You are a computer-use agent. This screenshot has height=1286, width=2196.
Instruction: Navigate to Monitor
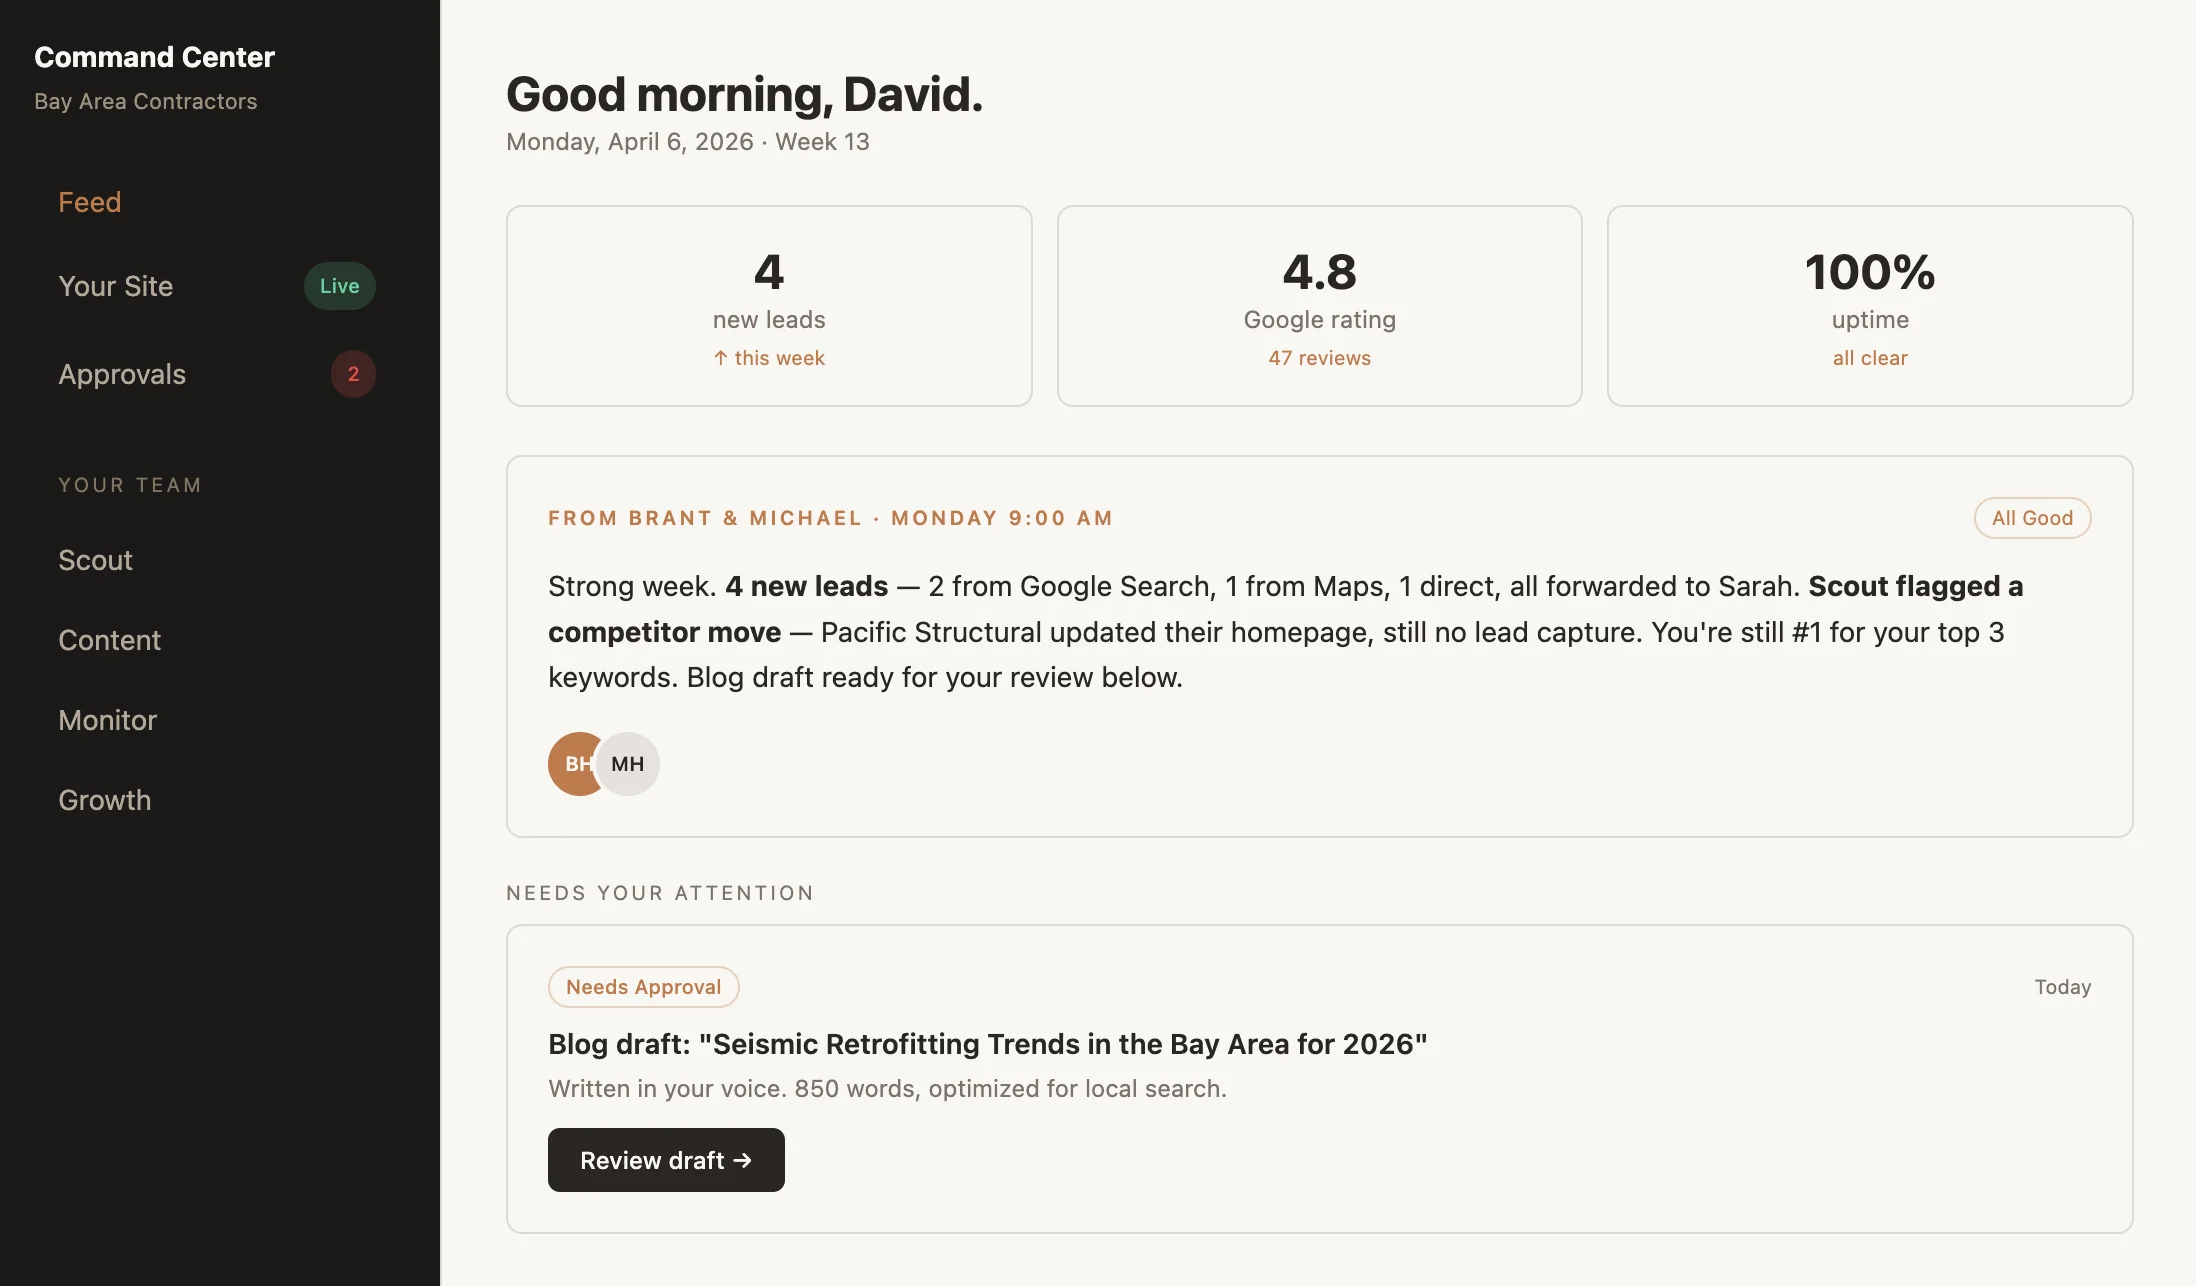coord(107,720)
